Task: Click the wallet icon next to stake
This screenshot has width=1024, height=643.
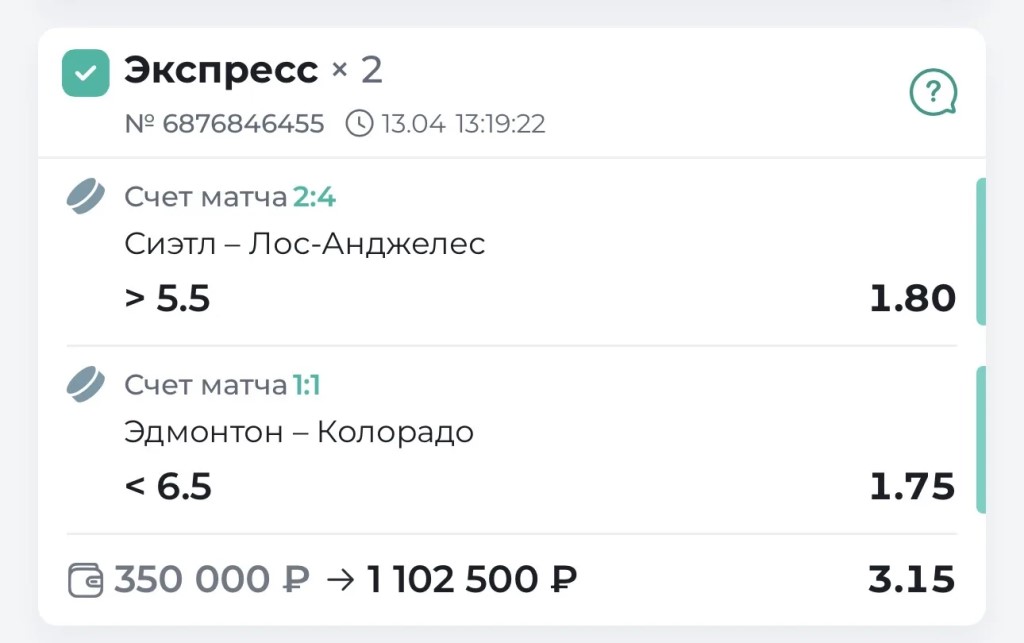Action: (x=86, y=580)
